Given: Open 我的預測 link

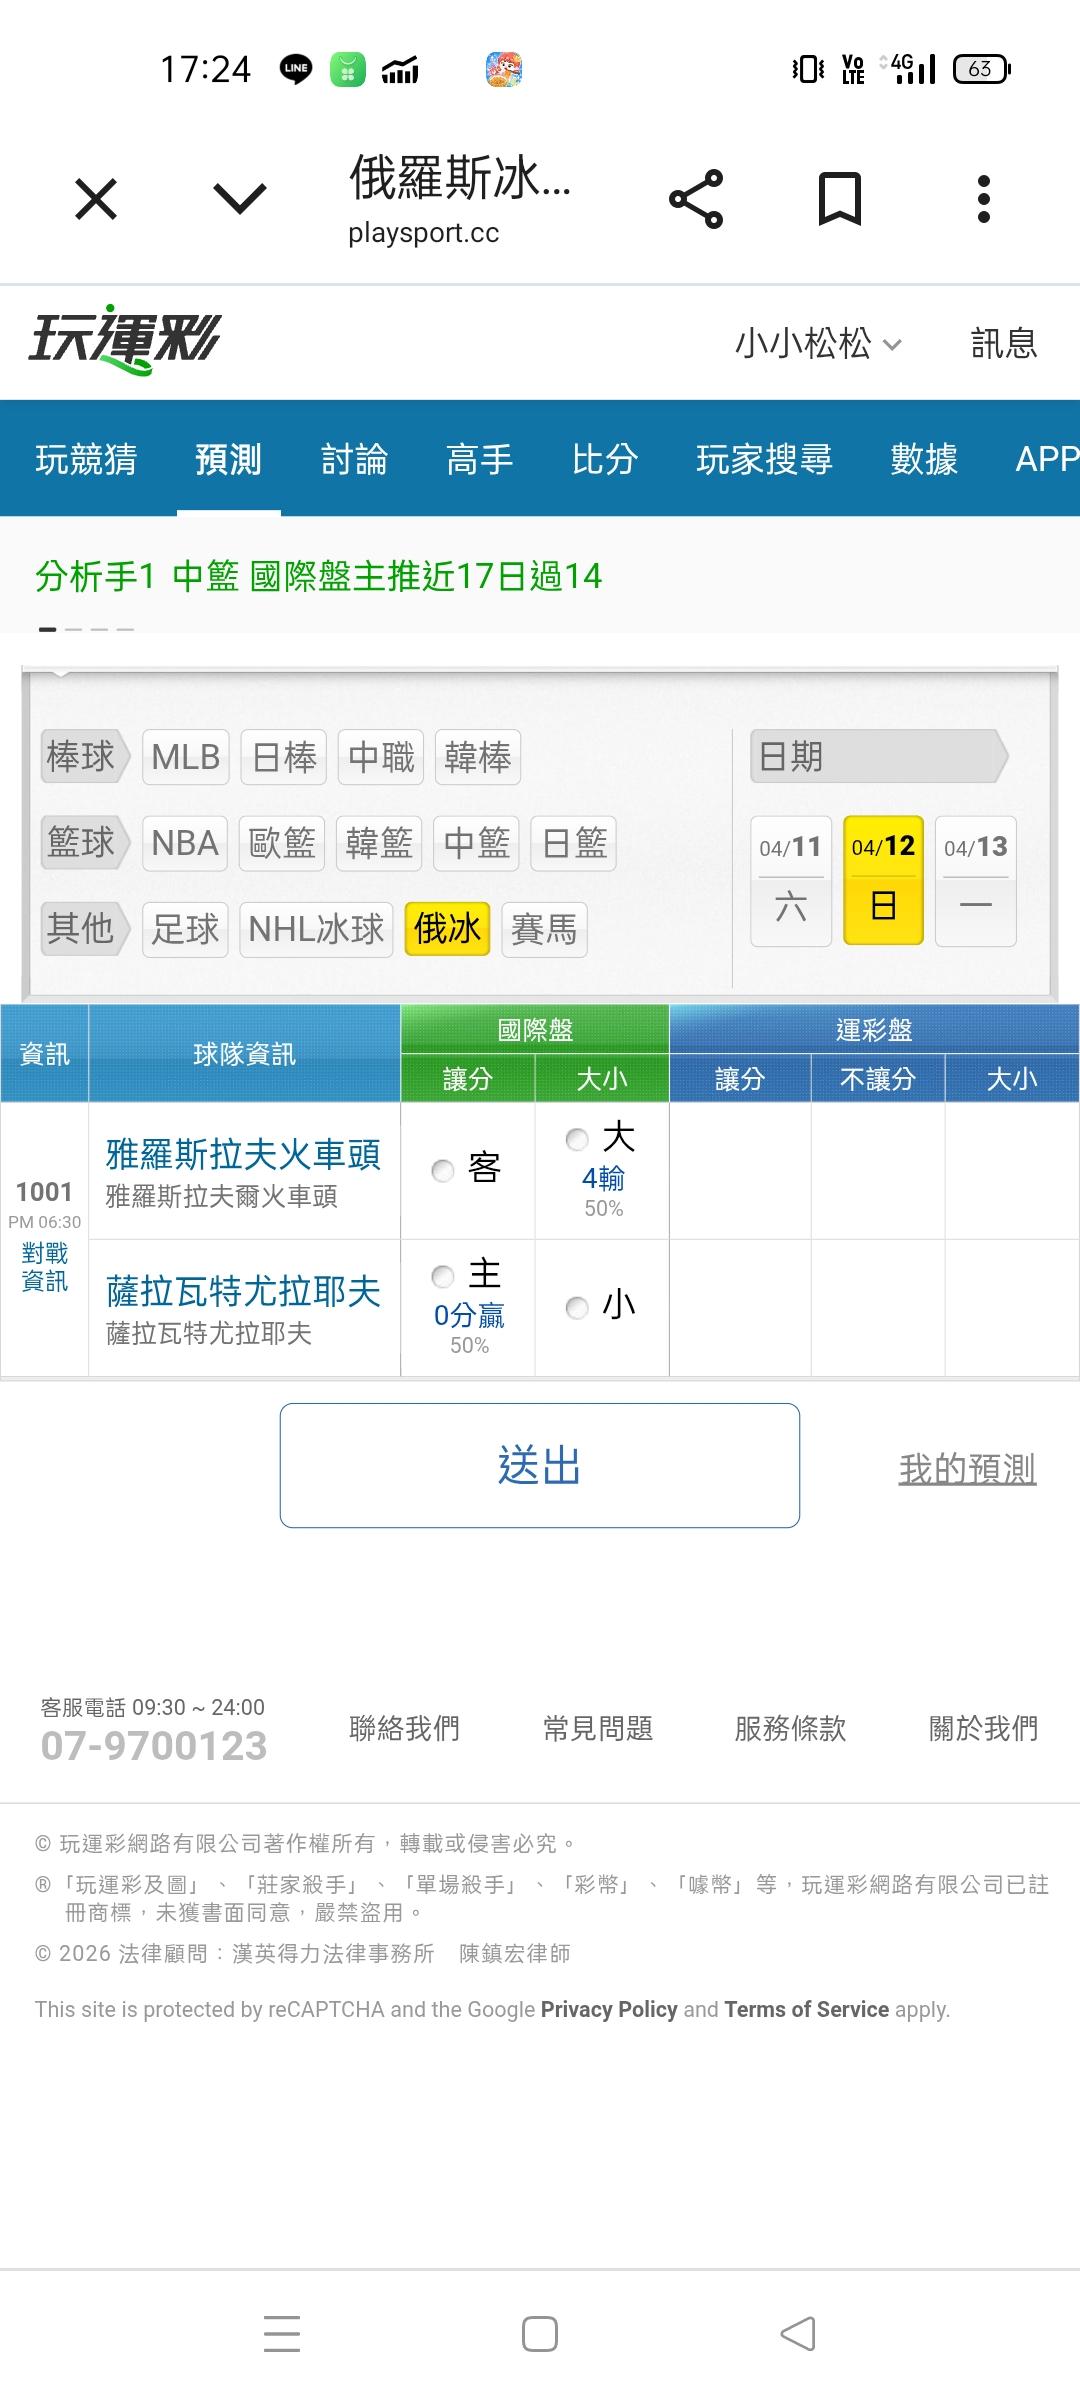Looking at the screenshot, I should click(967, 1469).
